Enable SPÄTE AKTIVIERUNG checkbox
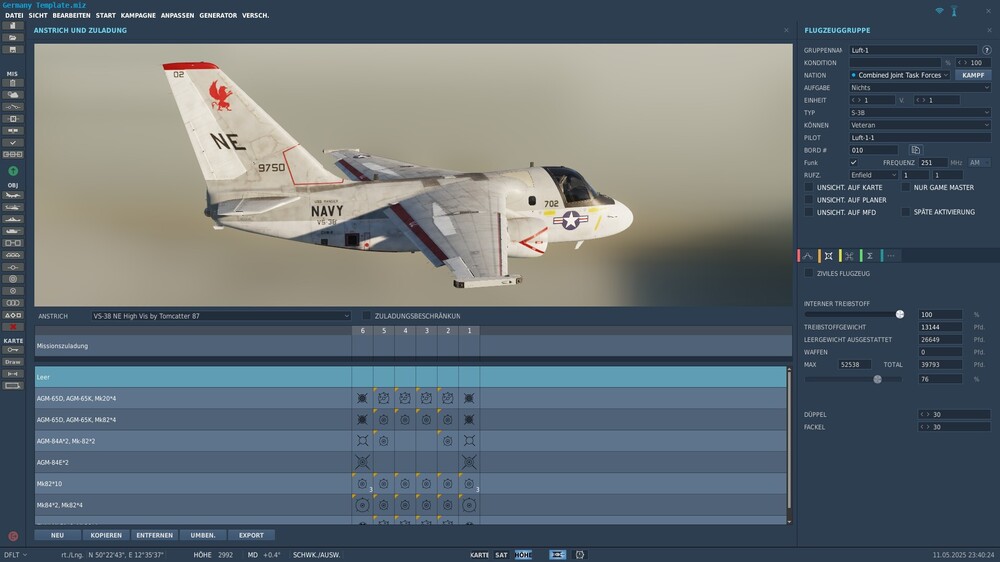The width and height of the screenshot is (1000, 562). click(906, 212)
